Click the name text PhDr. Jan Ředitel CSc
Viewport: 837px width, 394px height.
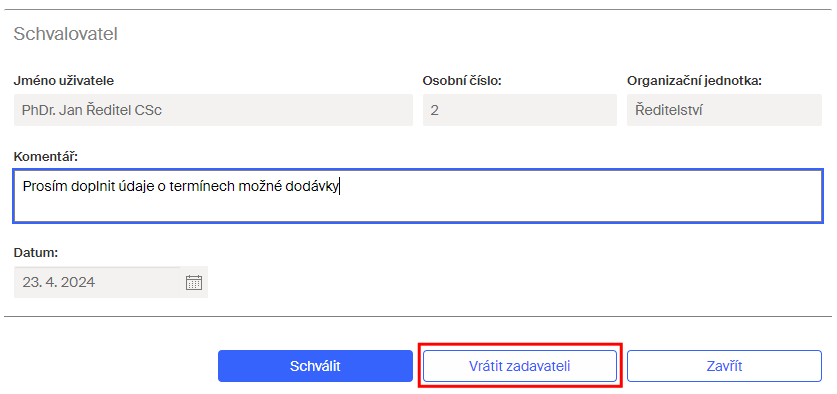(92, 111)
